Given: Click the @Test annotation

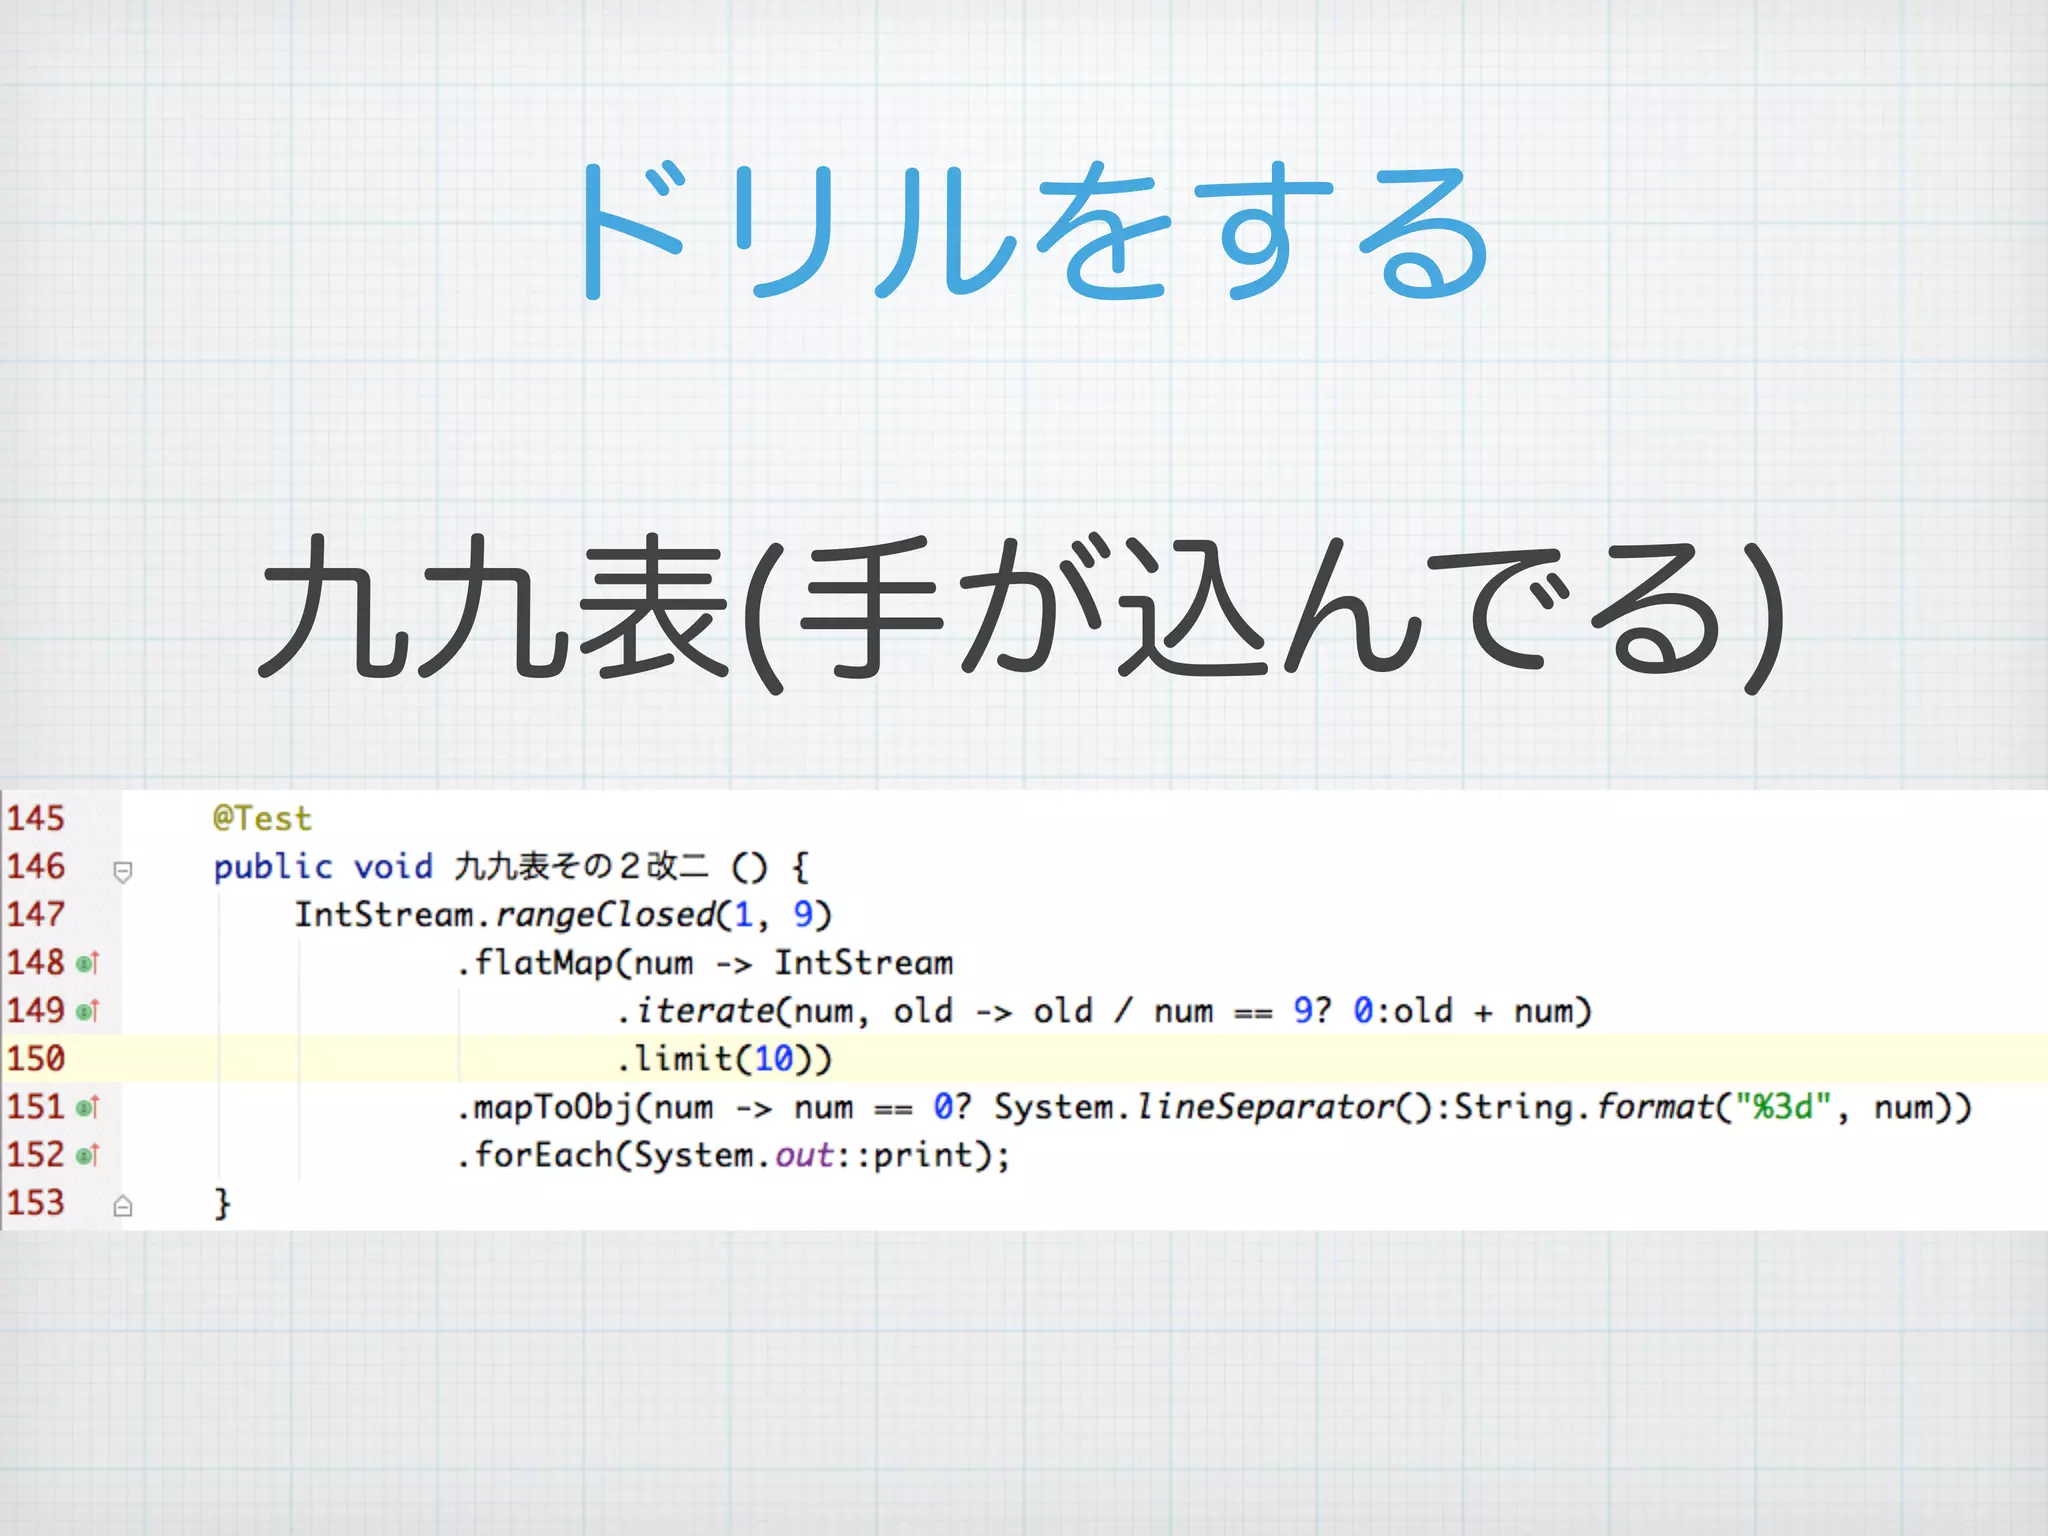Looking at the screenshot, I should (x=262, y=819).
